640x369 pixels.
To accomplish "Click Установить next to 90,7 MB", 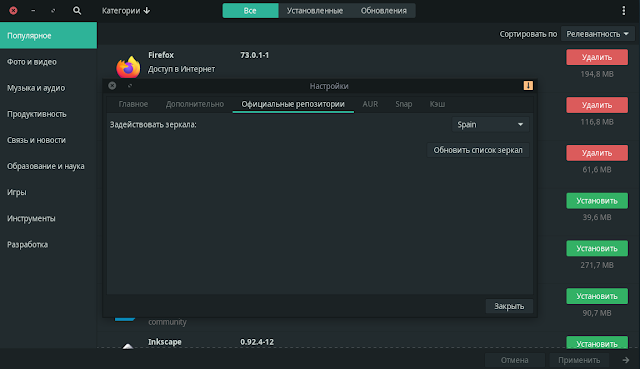I will tap(597, 296).
